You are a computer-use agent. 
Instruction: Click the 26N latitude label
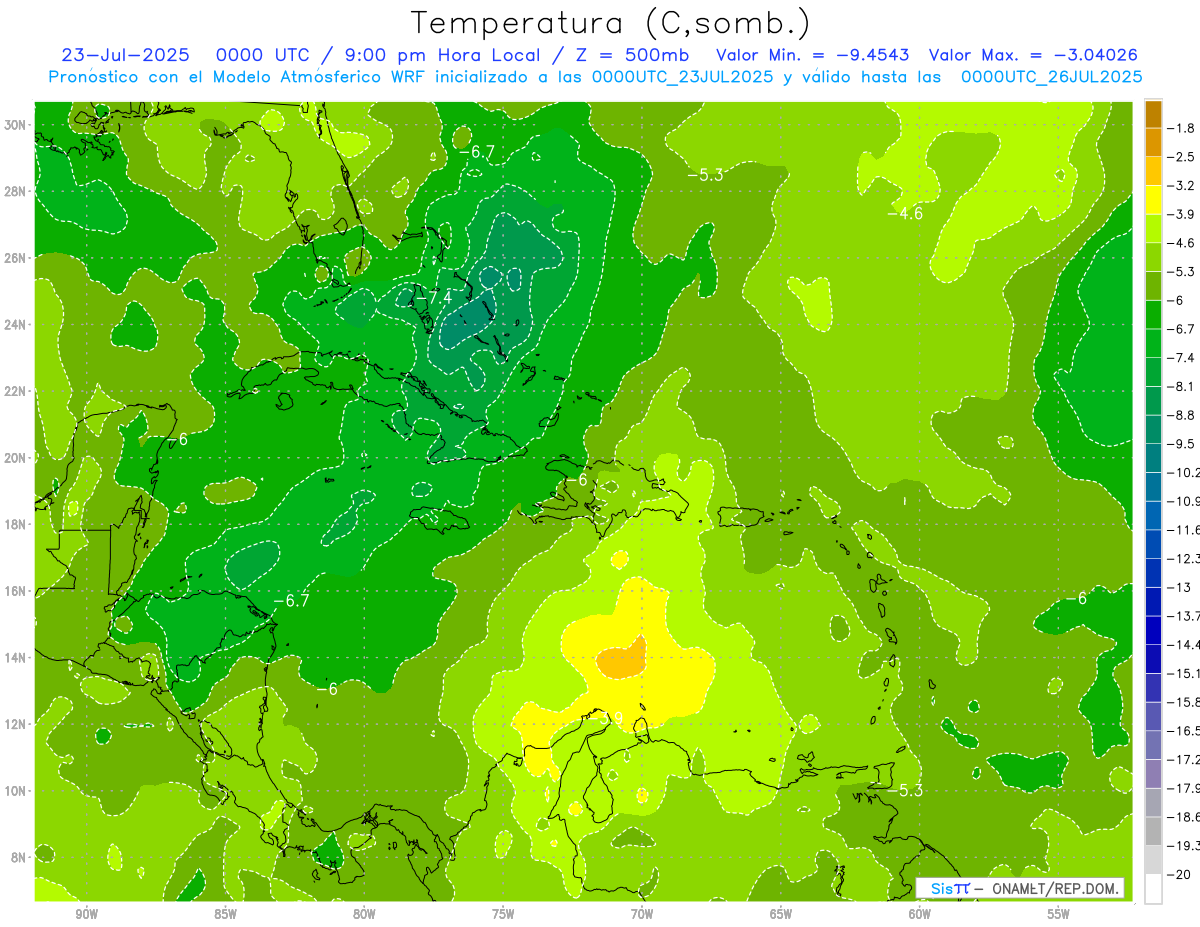(17, 258)
